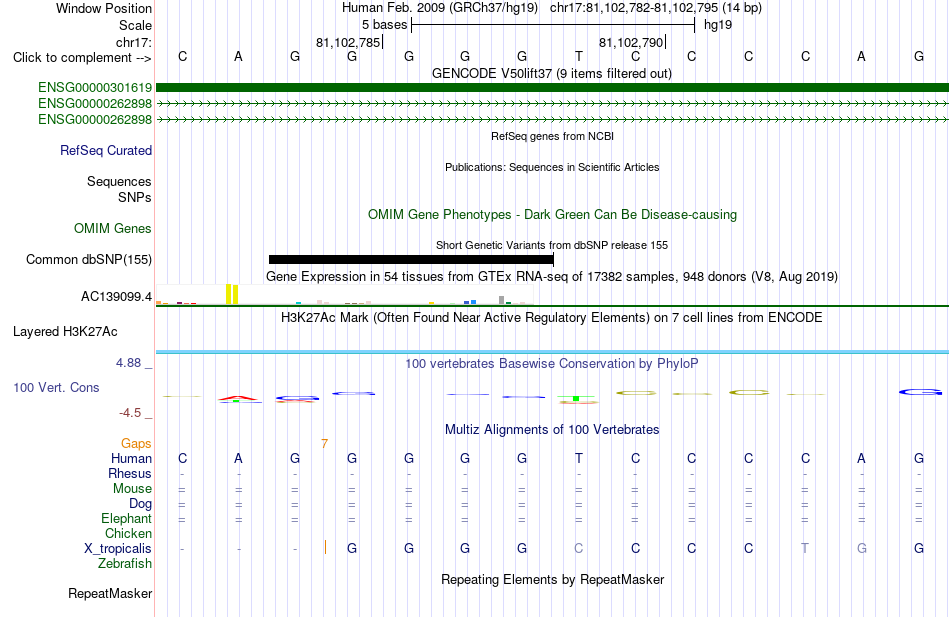Click the ENSG00000301619 green gene bar
This screenshot has height=617, width=950.
552,88
